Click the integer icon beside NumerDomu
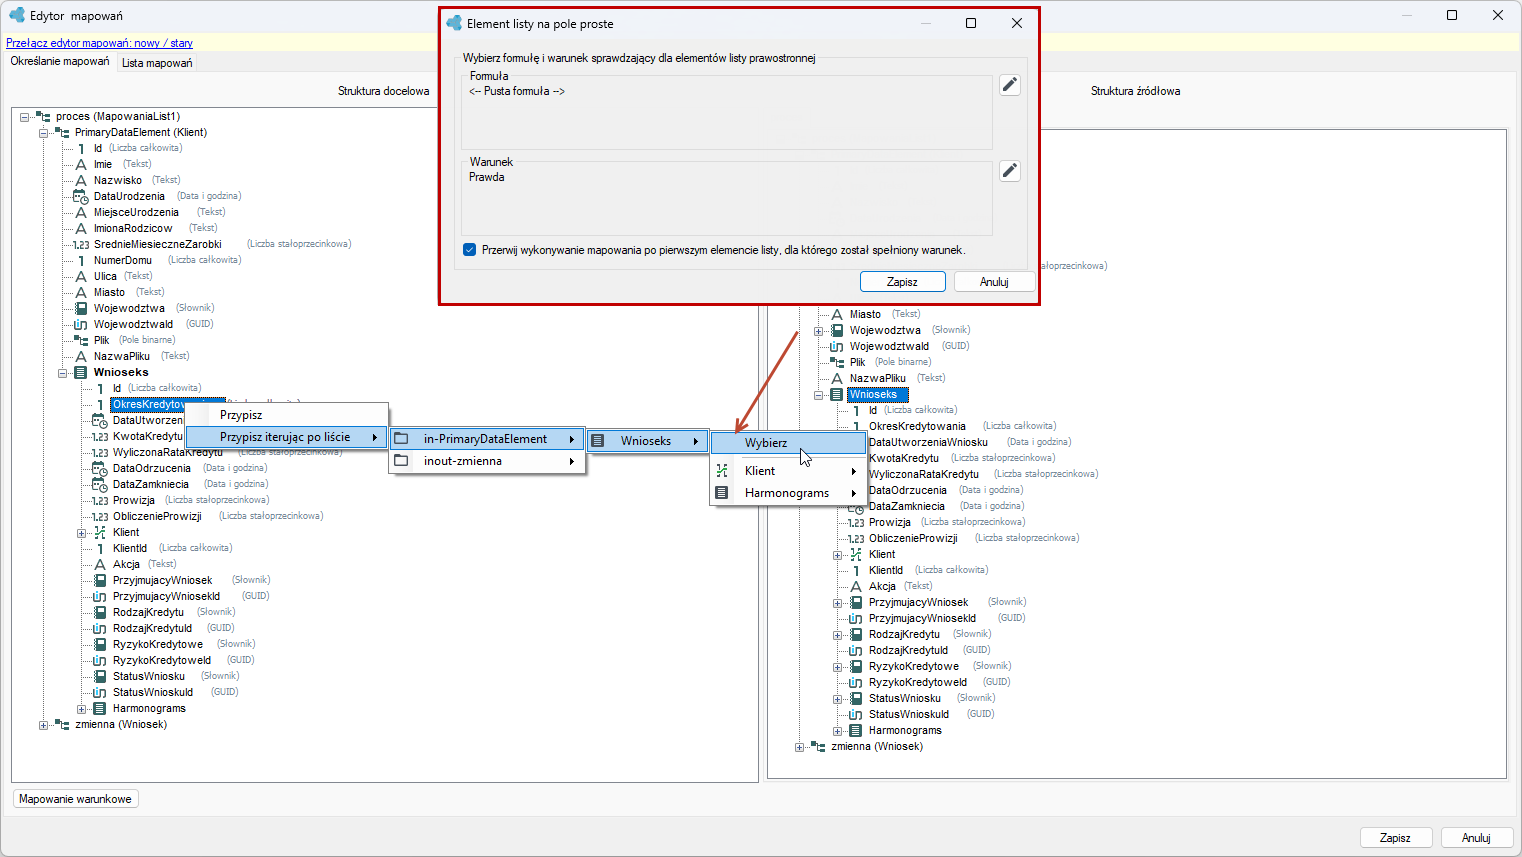This screenshot has height=857, width=1522. pyautogui.click(x=81, y=260)
